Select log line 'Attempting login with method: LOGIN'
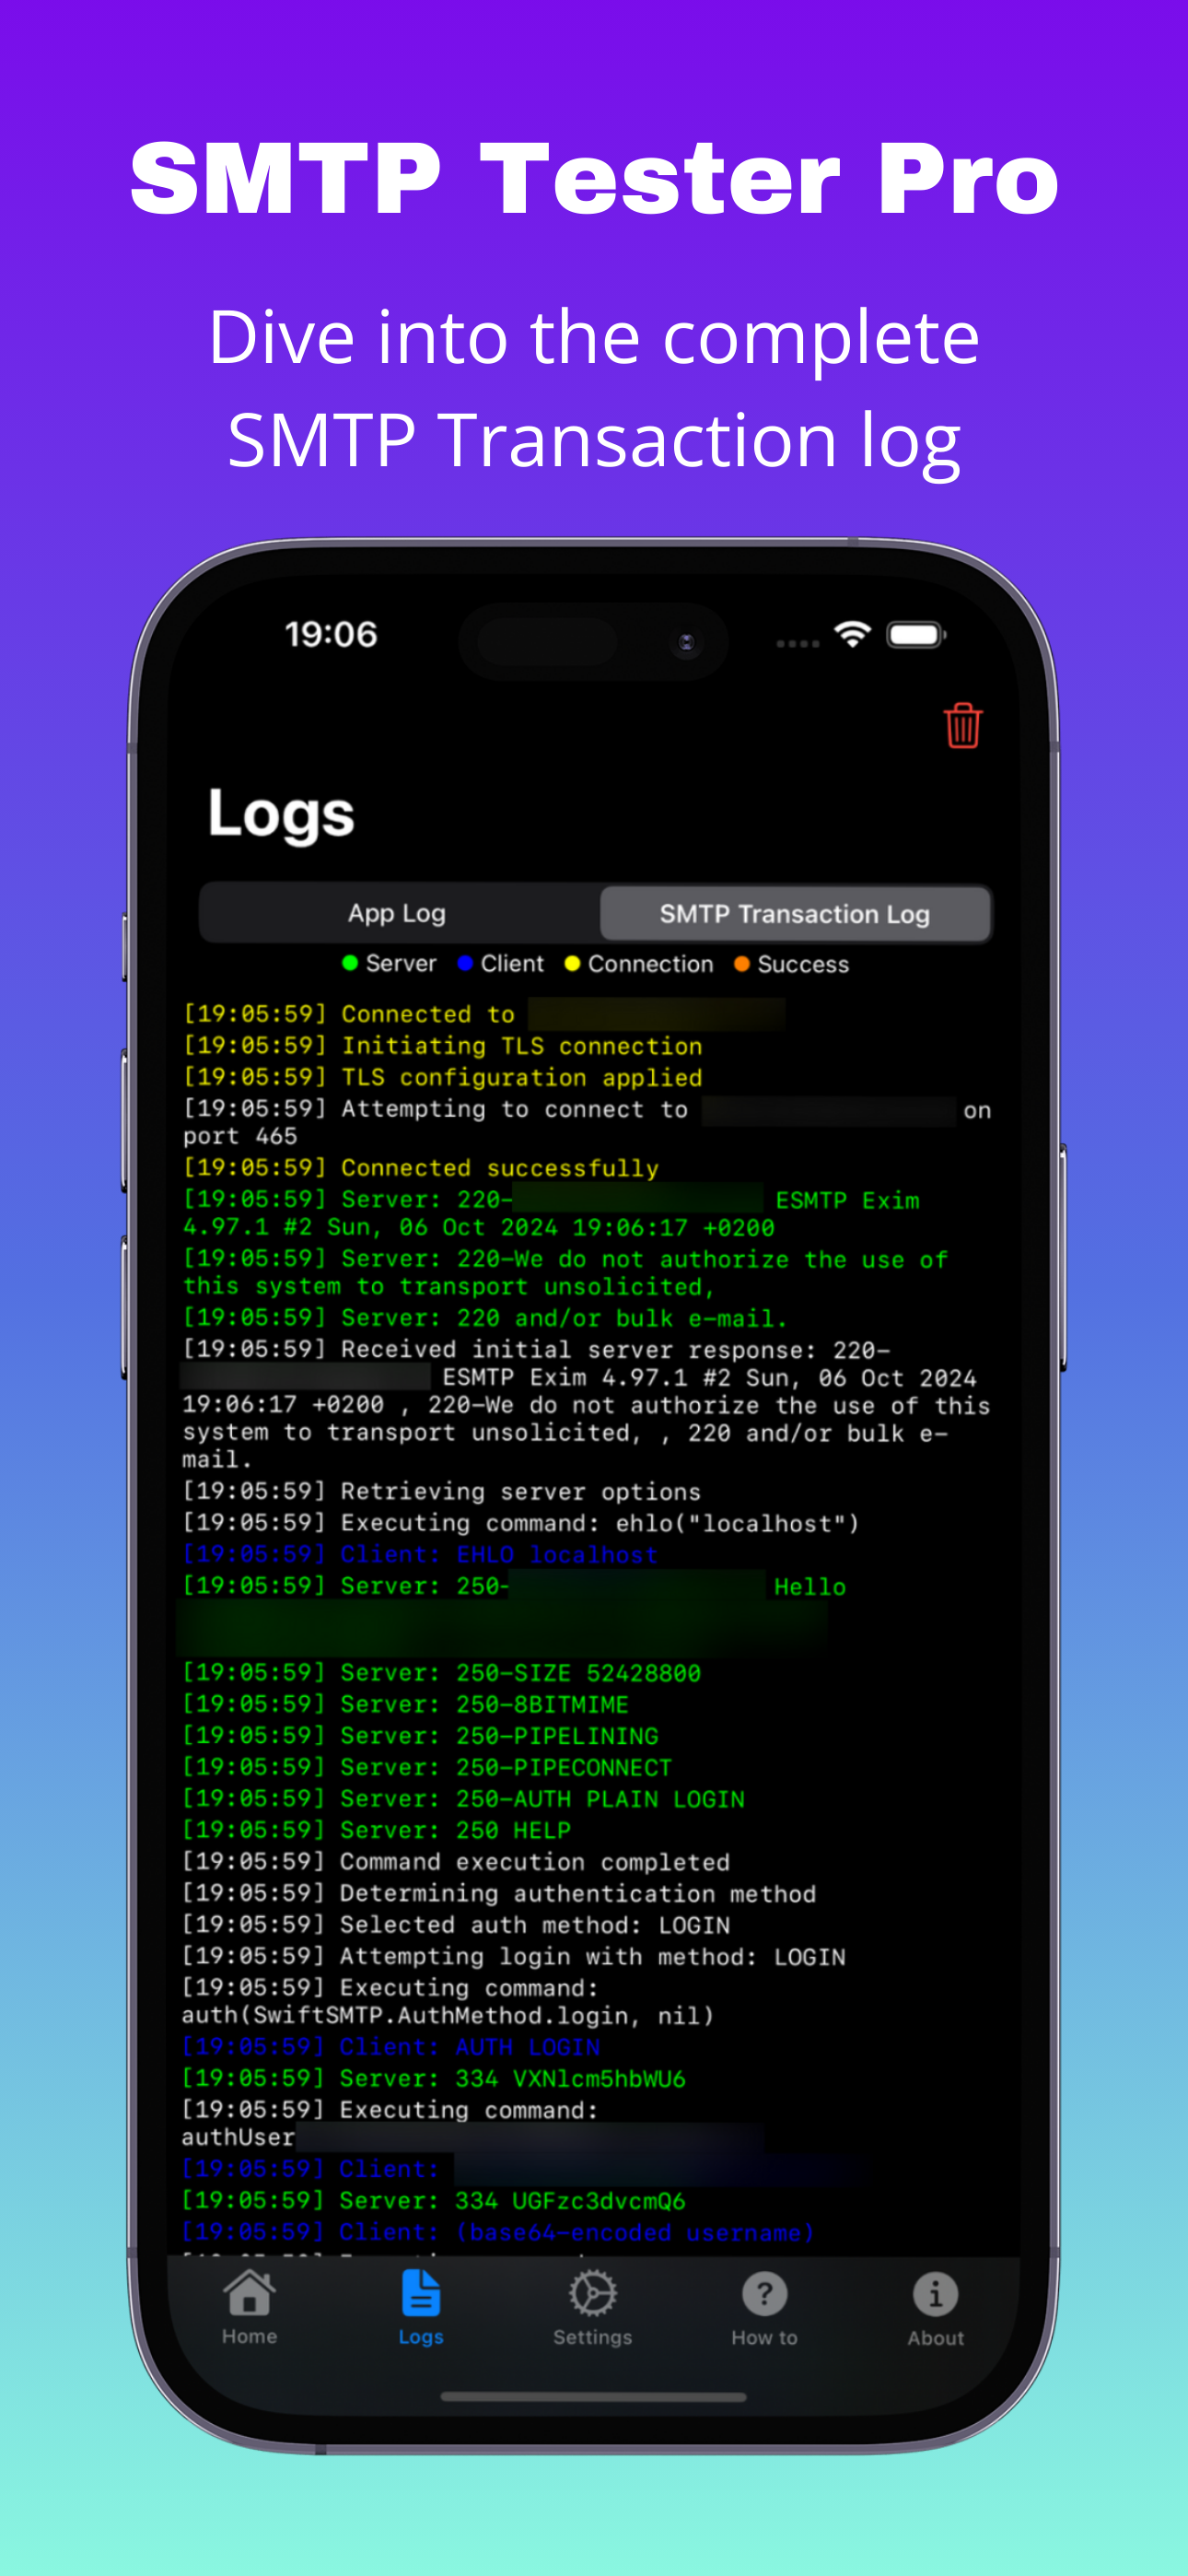 coord(513,1957)
